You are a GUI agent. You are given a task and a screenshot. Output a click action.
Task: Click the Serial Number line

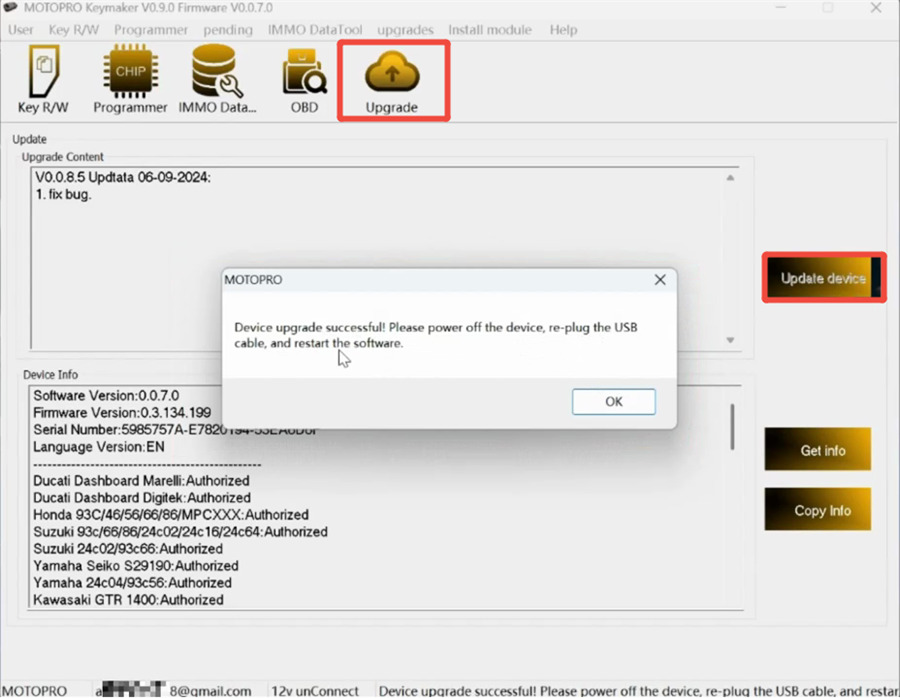click(175, 429)
